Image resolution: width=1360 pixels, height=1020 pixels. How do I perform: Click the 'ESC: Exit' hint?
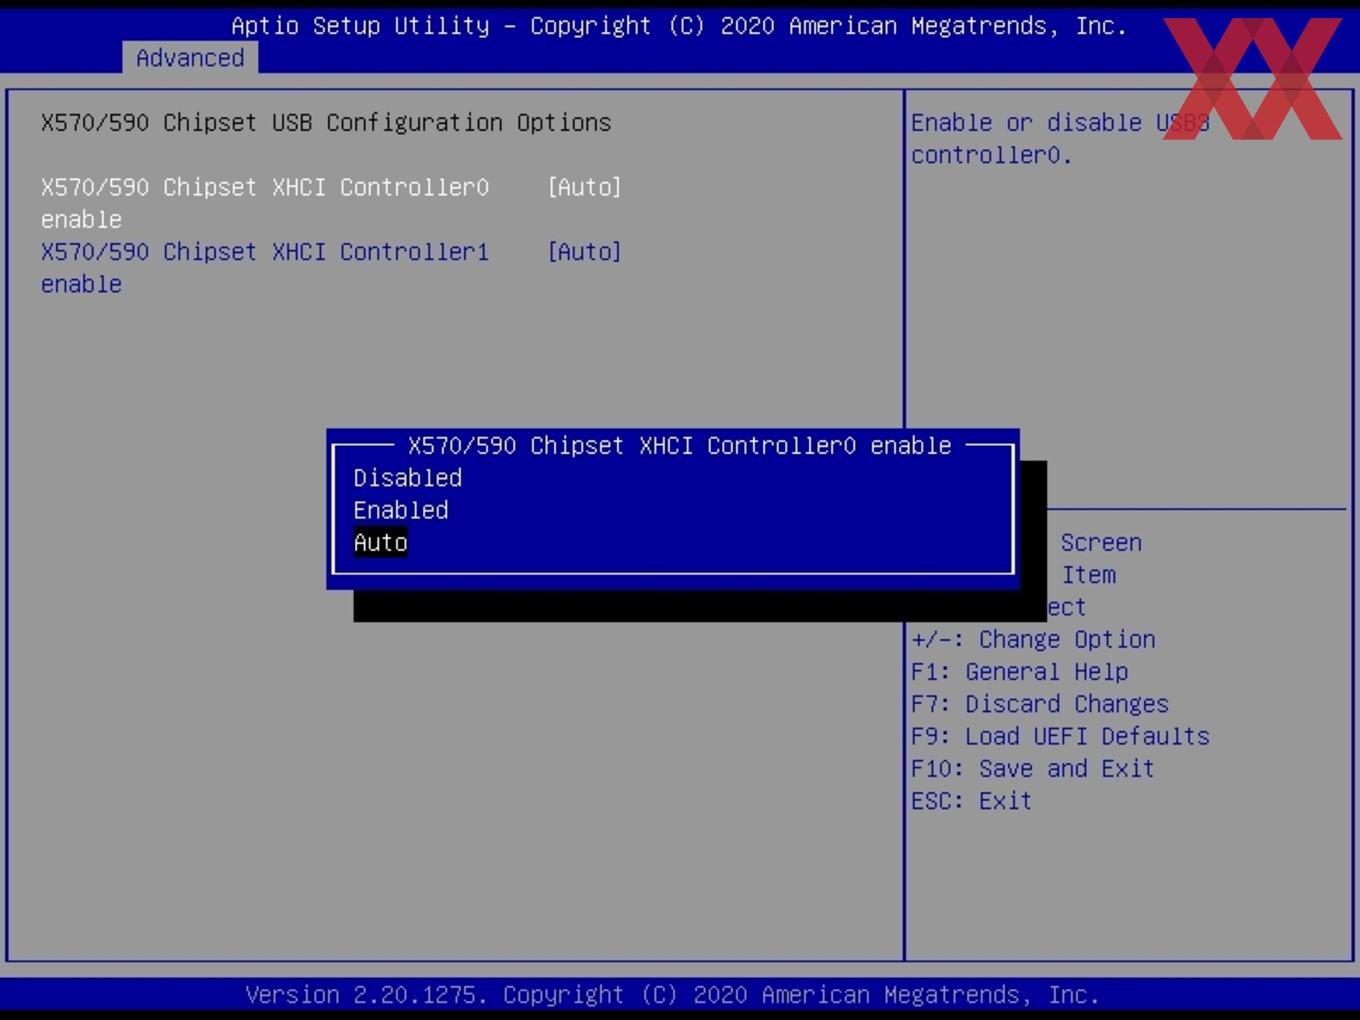coord(971,801)
